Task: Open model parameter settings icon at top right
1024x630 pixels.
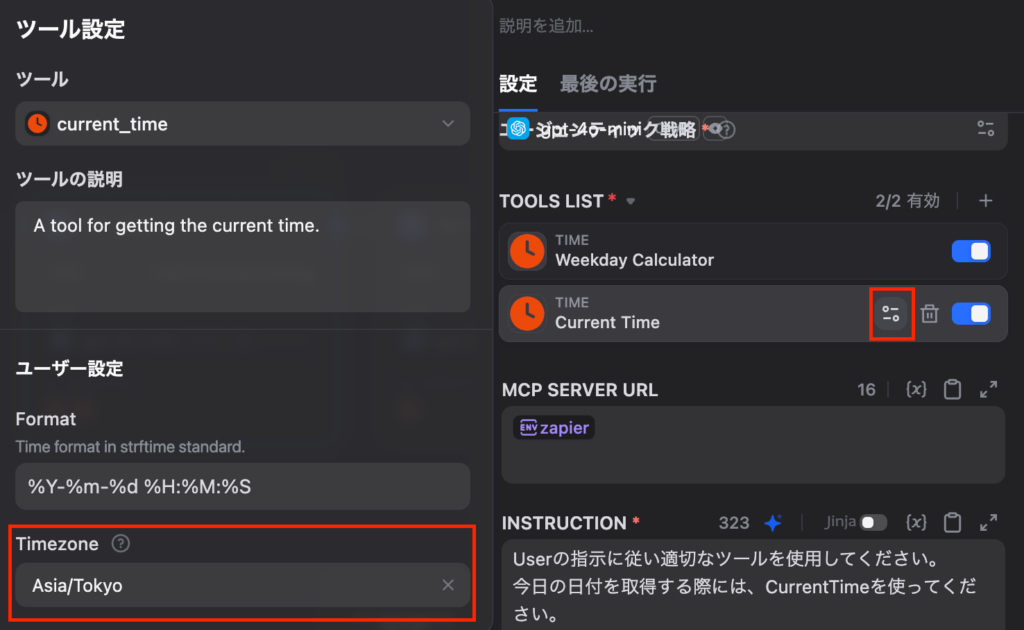Action: (985, 128)
